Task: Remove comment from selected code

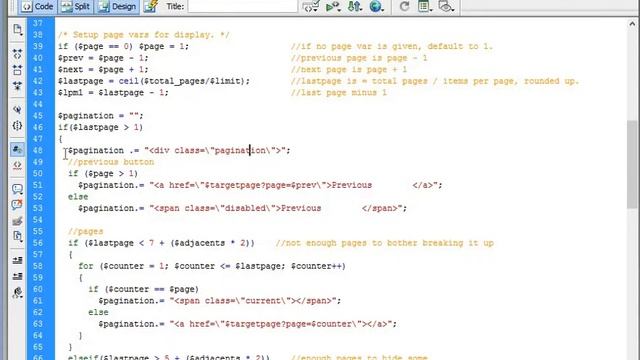Action: pos(17,205)
